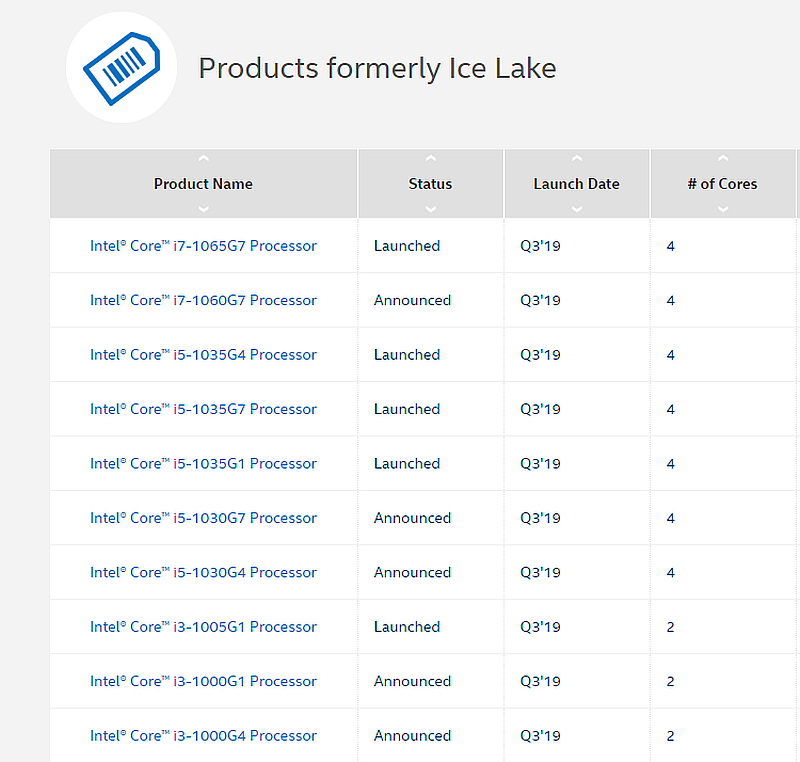Screen dimensions: 800x762
Task: Sort Status column ascending with up arrow
Action: coord(430,158)
